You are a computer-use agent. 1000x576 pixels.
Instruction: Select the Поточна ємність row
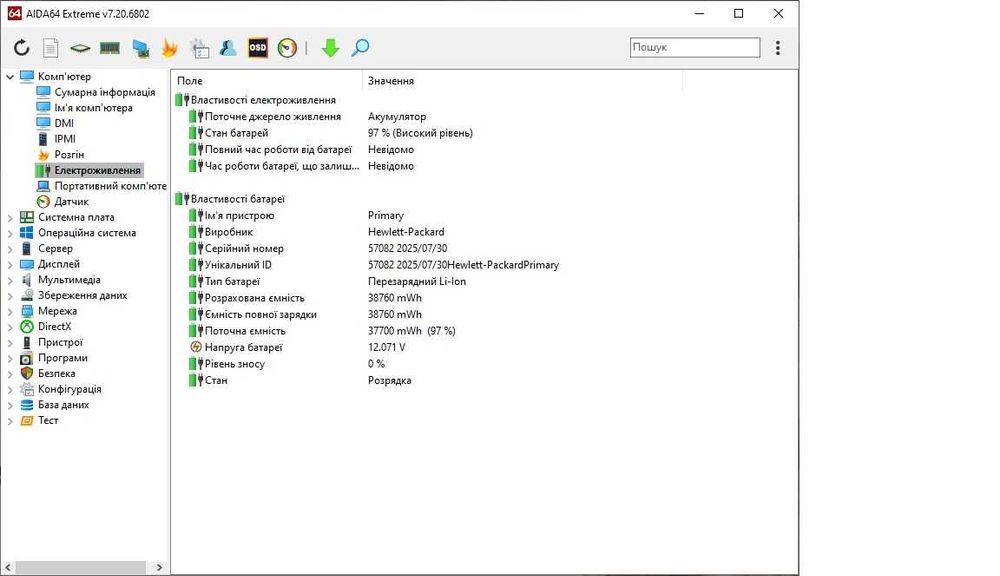[x=245, y=331]
